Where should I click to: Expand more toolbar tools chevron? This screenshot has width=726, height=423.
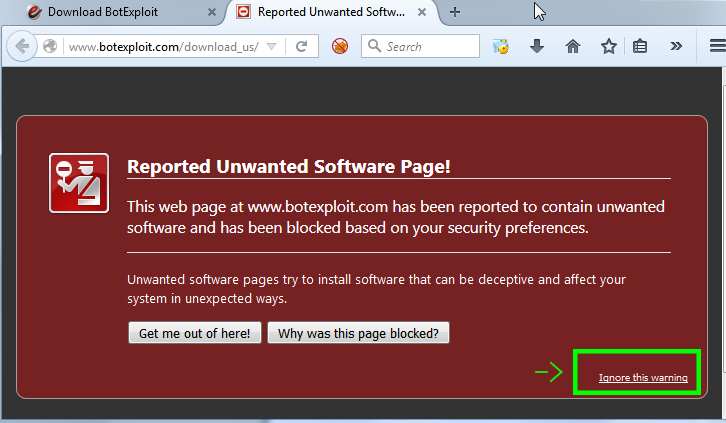(x=676, y=46)
